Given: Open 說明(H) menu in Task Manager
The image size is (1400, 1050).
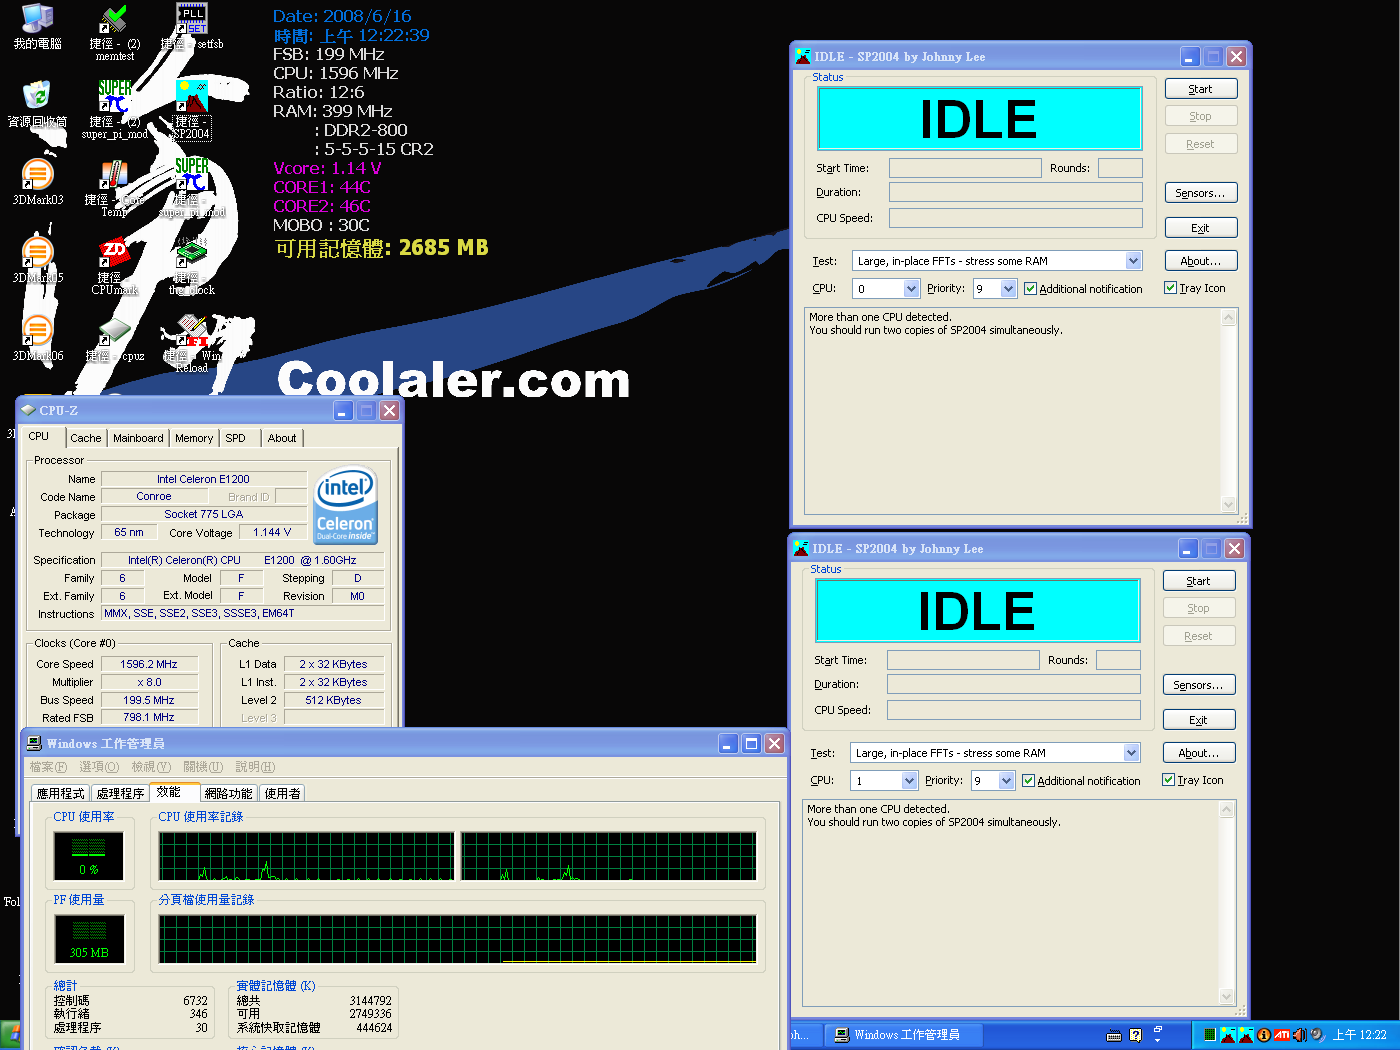Looking at the screenshot, I should coord(255,767).
